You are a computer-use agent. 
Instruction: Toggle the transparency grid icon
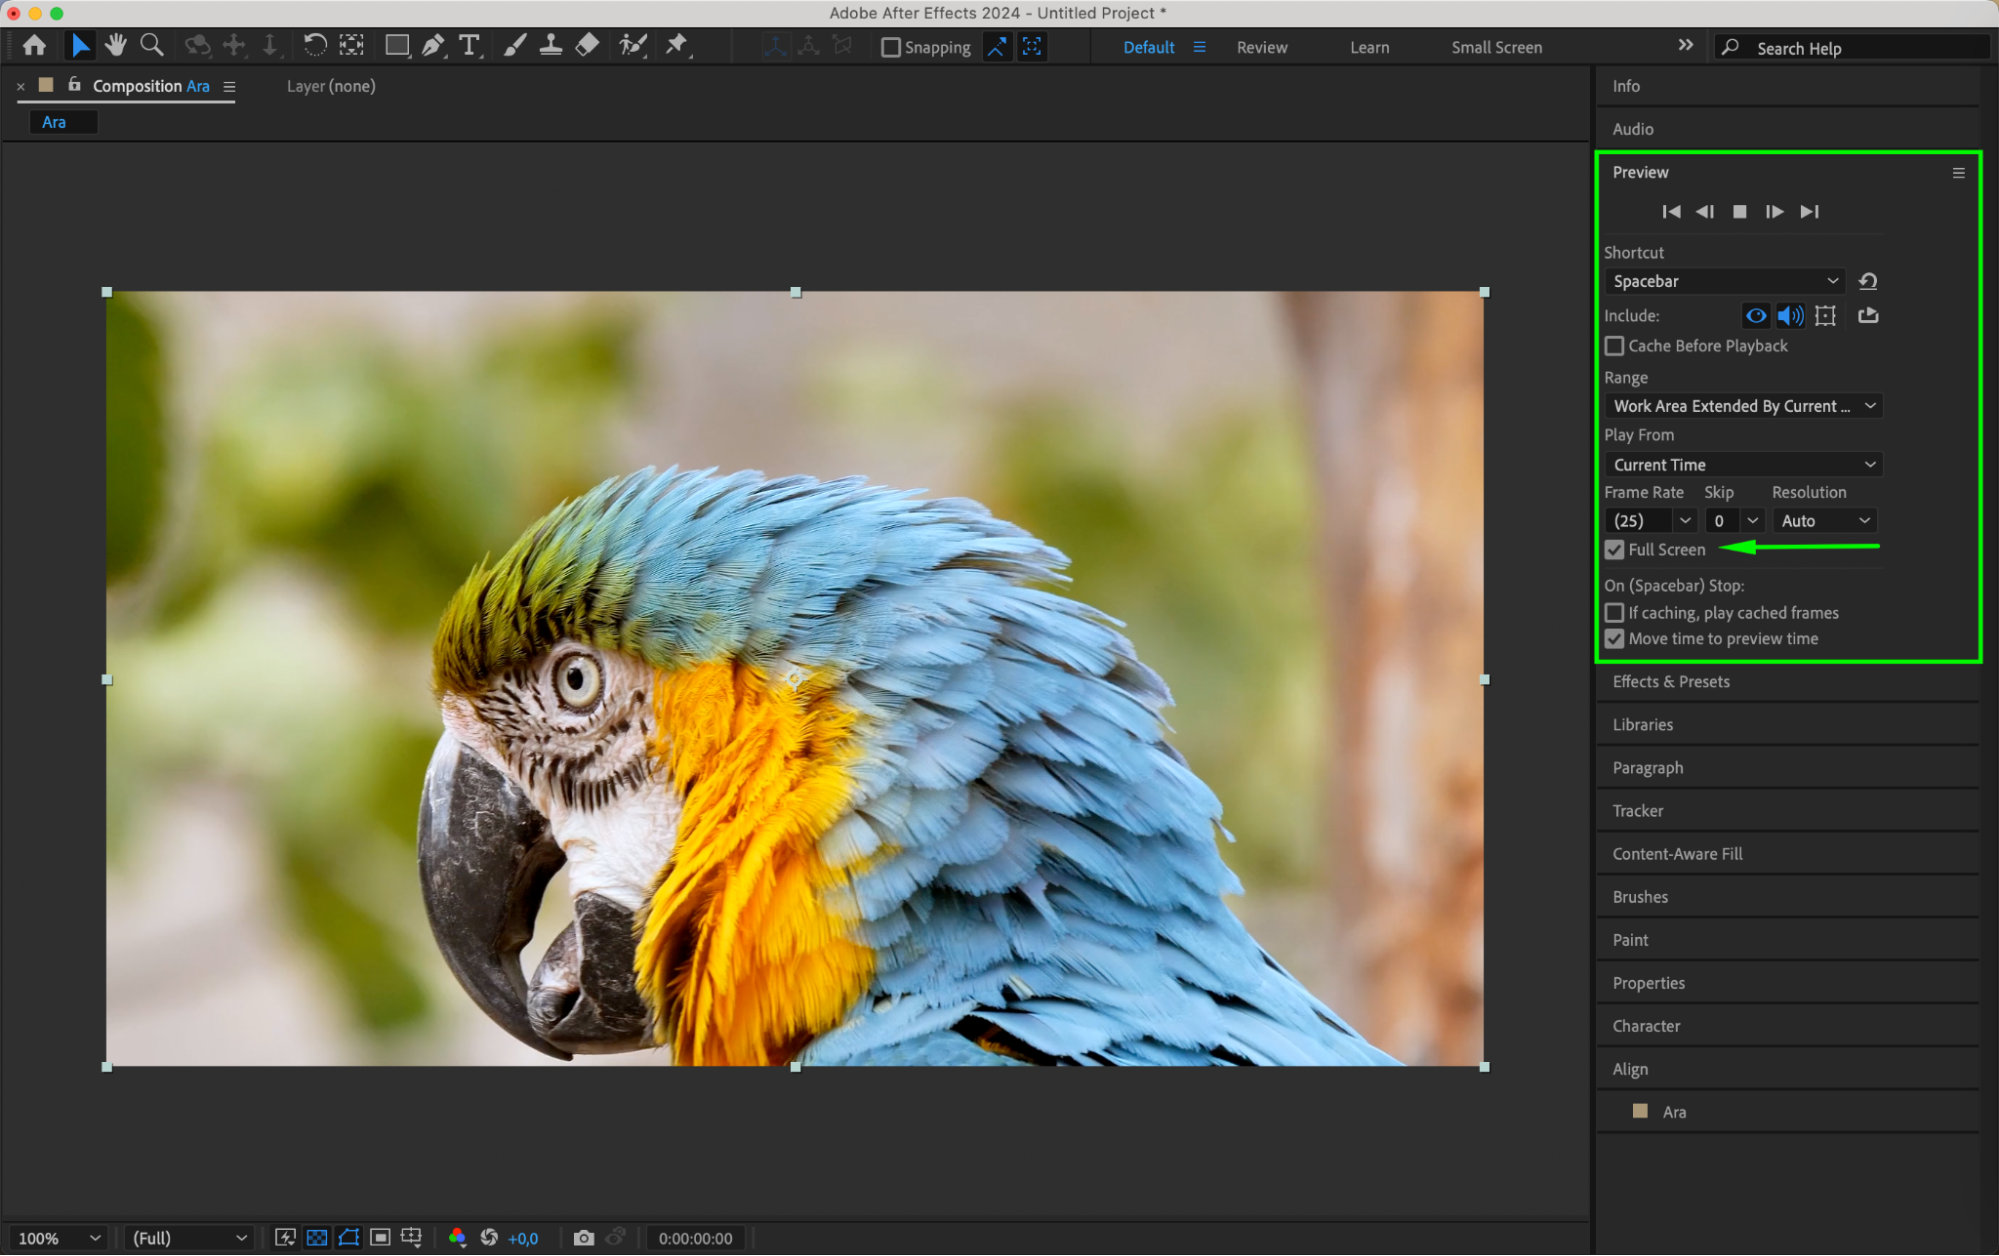coord(317,1238)
